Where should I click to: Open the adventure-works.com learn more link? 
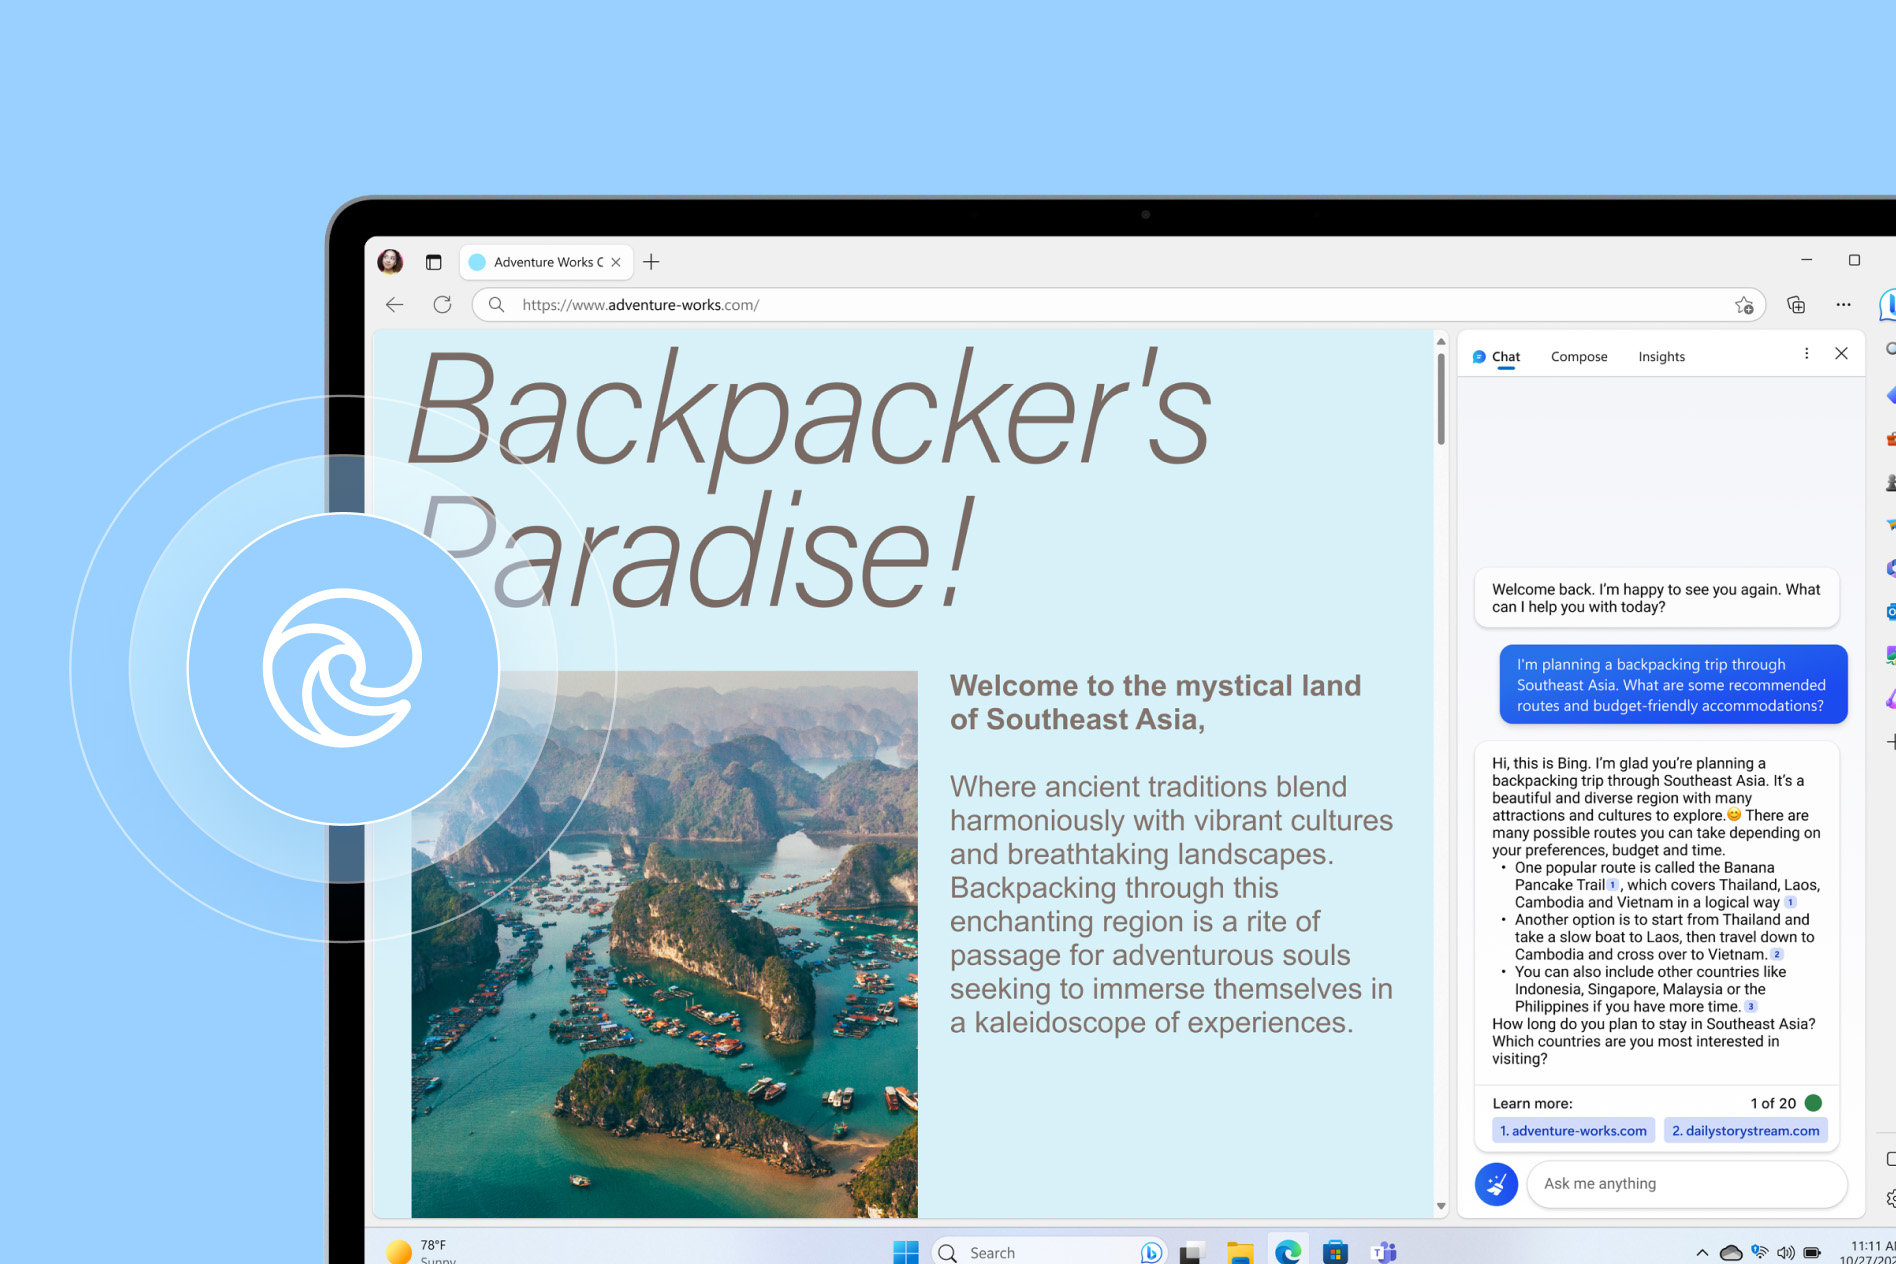coord(1573,1130)
